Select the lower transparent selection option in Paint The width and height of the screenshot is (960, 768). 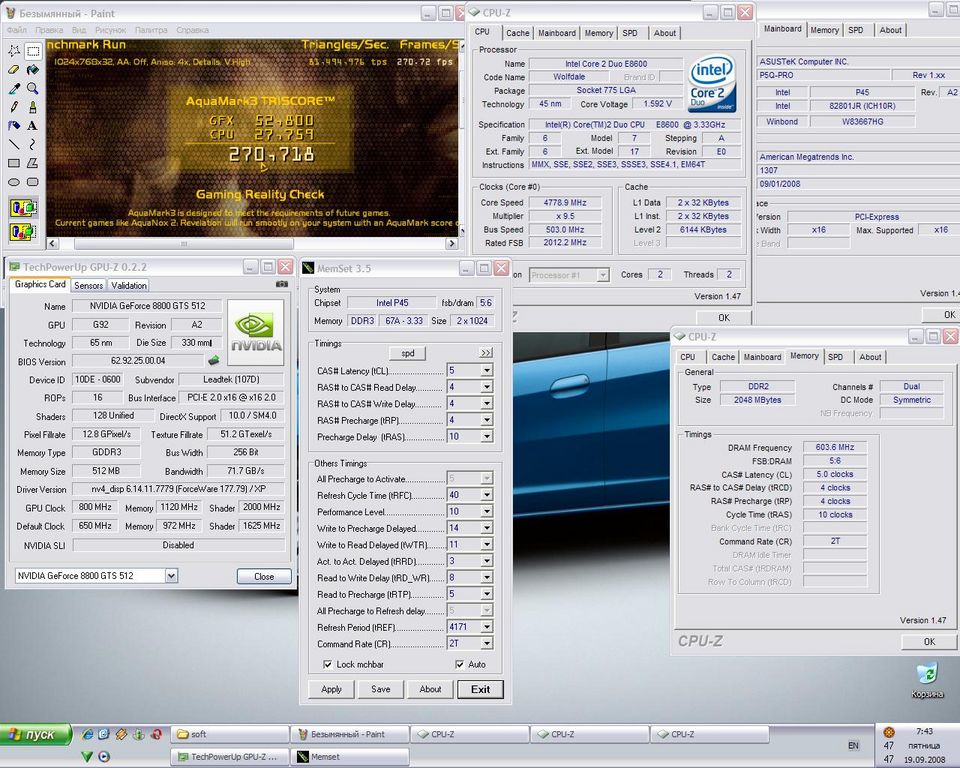click(23, 232)
